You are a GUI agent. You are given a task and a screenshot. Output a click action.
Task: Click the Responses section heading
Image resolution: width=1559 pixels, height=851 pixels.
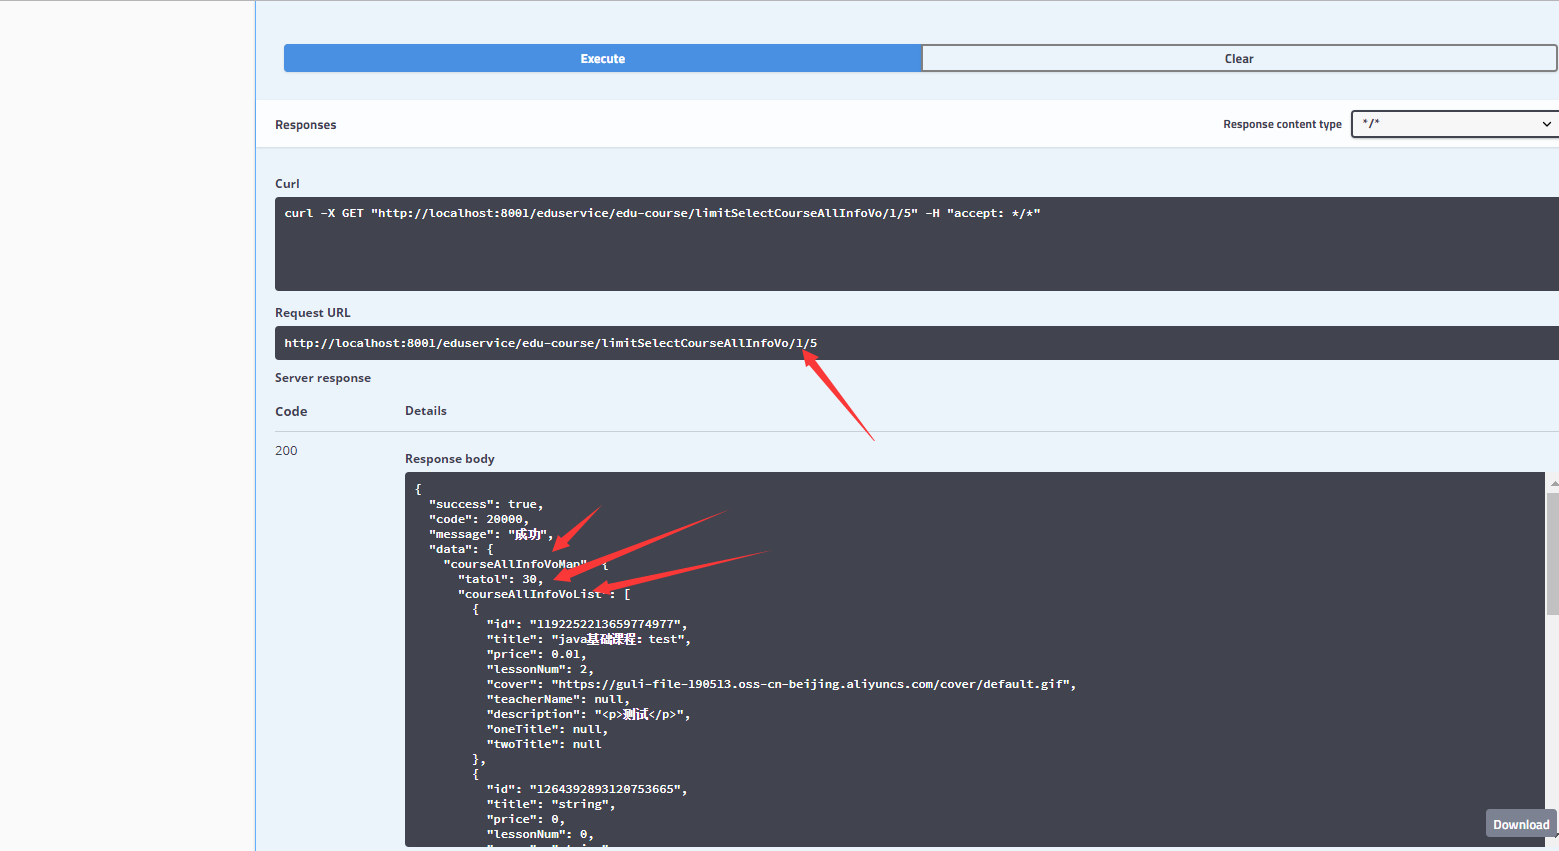(305, 125)
